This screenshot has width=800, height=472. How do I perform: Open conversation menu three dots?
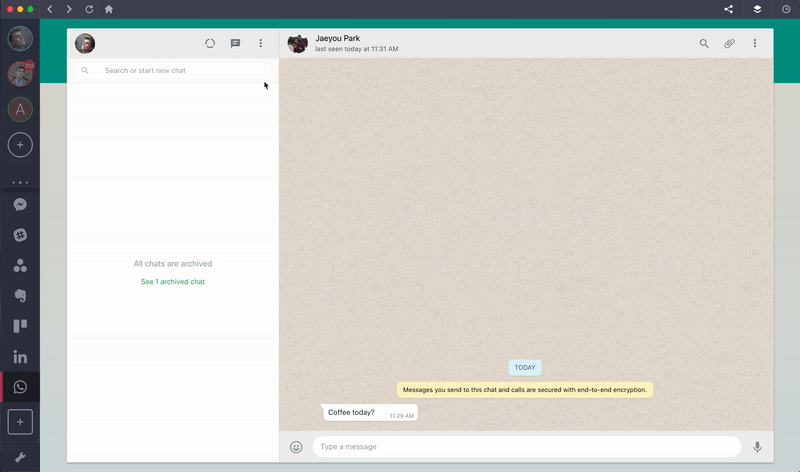tap(755, 43)
